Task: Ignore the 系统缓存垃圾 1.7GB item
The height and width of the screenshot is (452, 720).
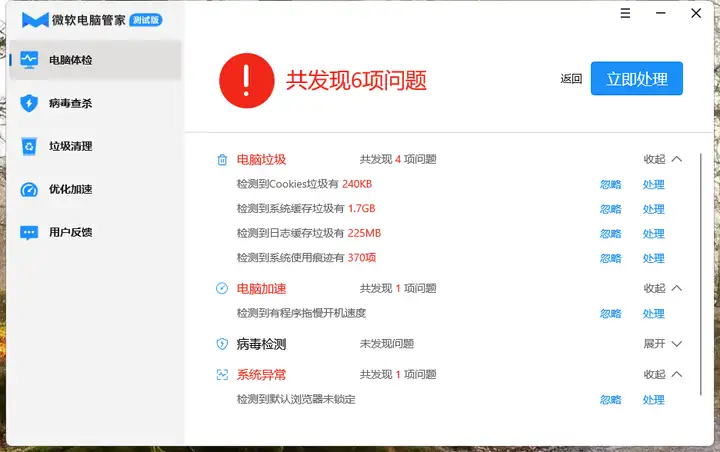Action: tap(611, 209)
